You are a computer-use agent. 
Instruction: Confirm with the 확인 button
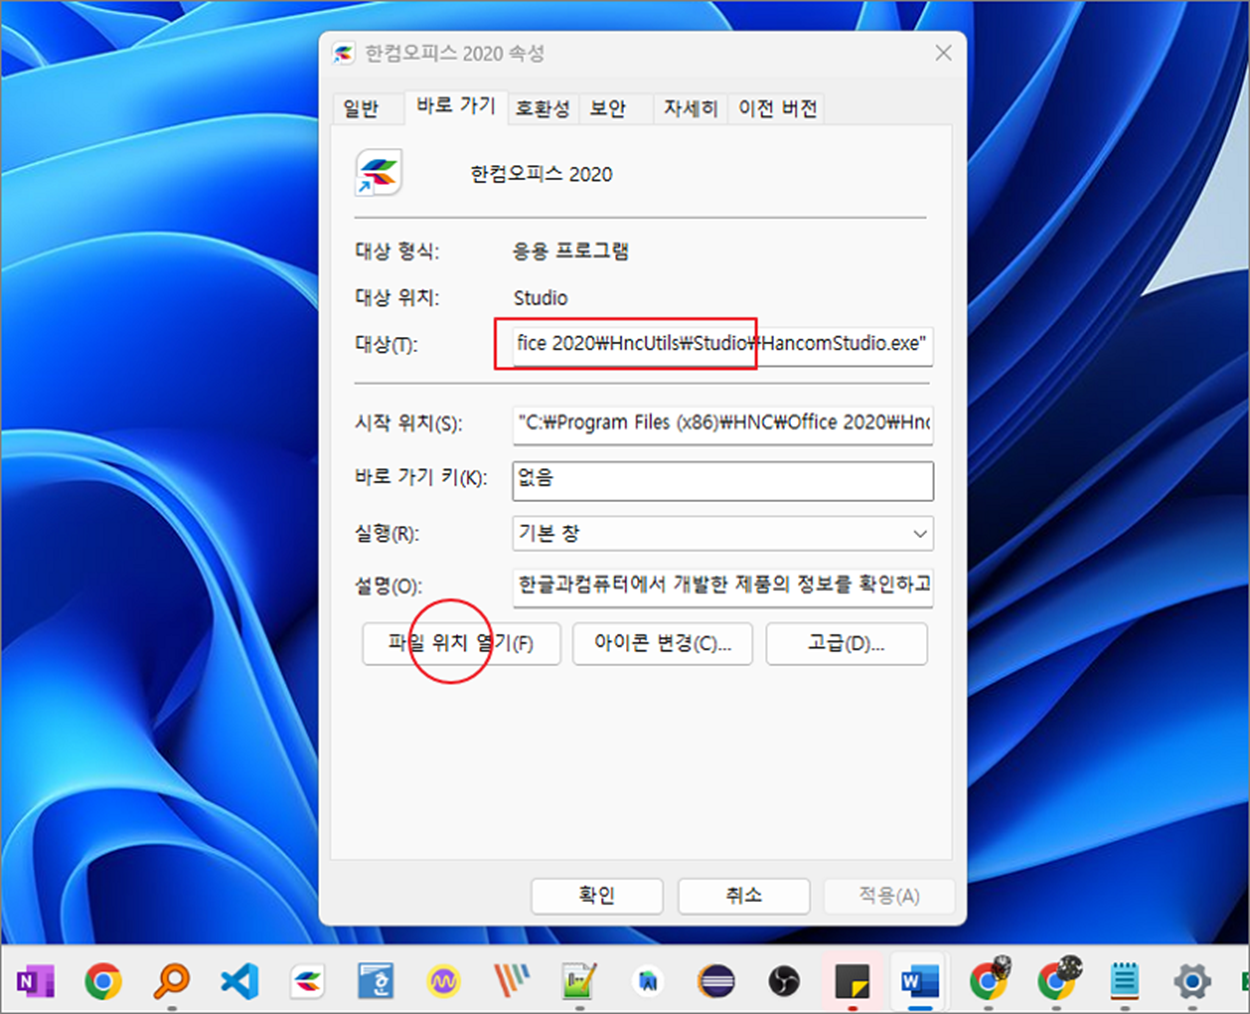[x=597, y=896]
